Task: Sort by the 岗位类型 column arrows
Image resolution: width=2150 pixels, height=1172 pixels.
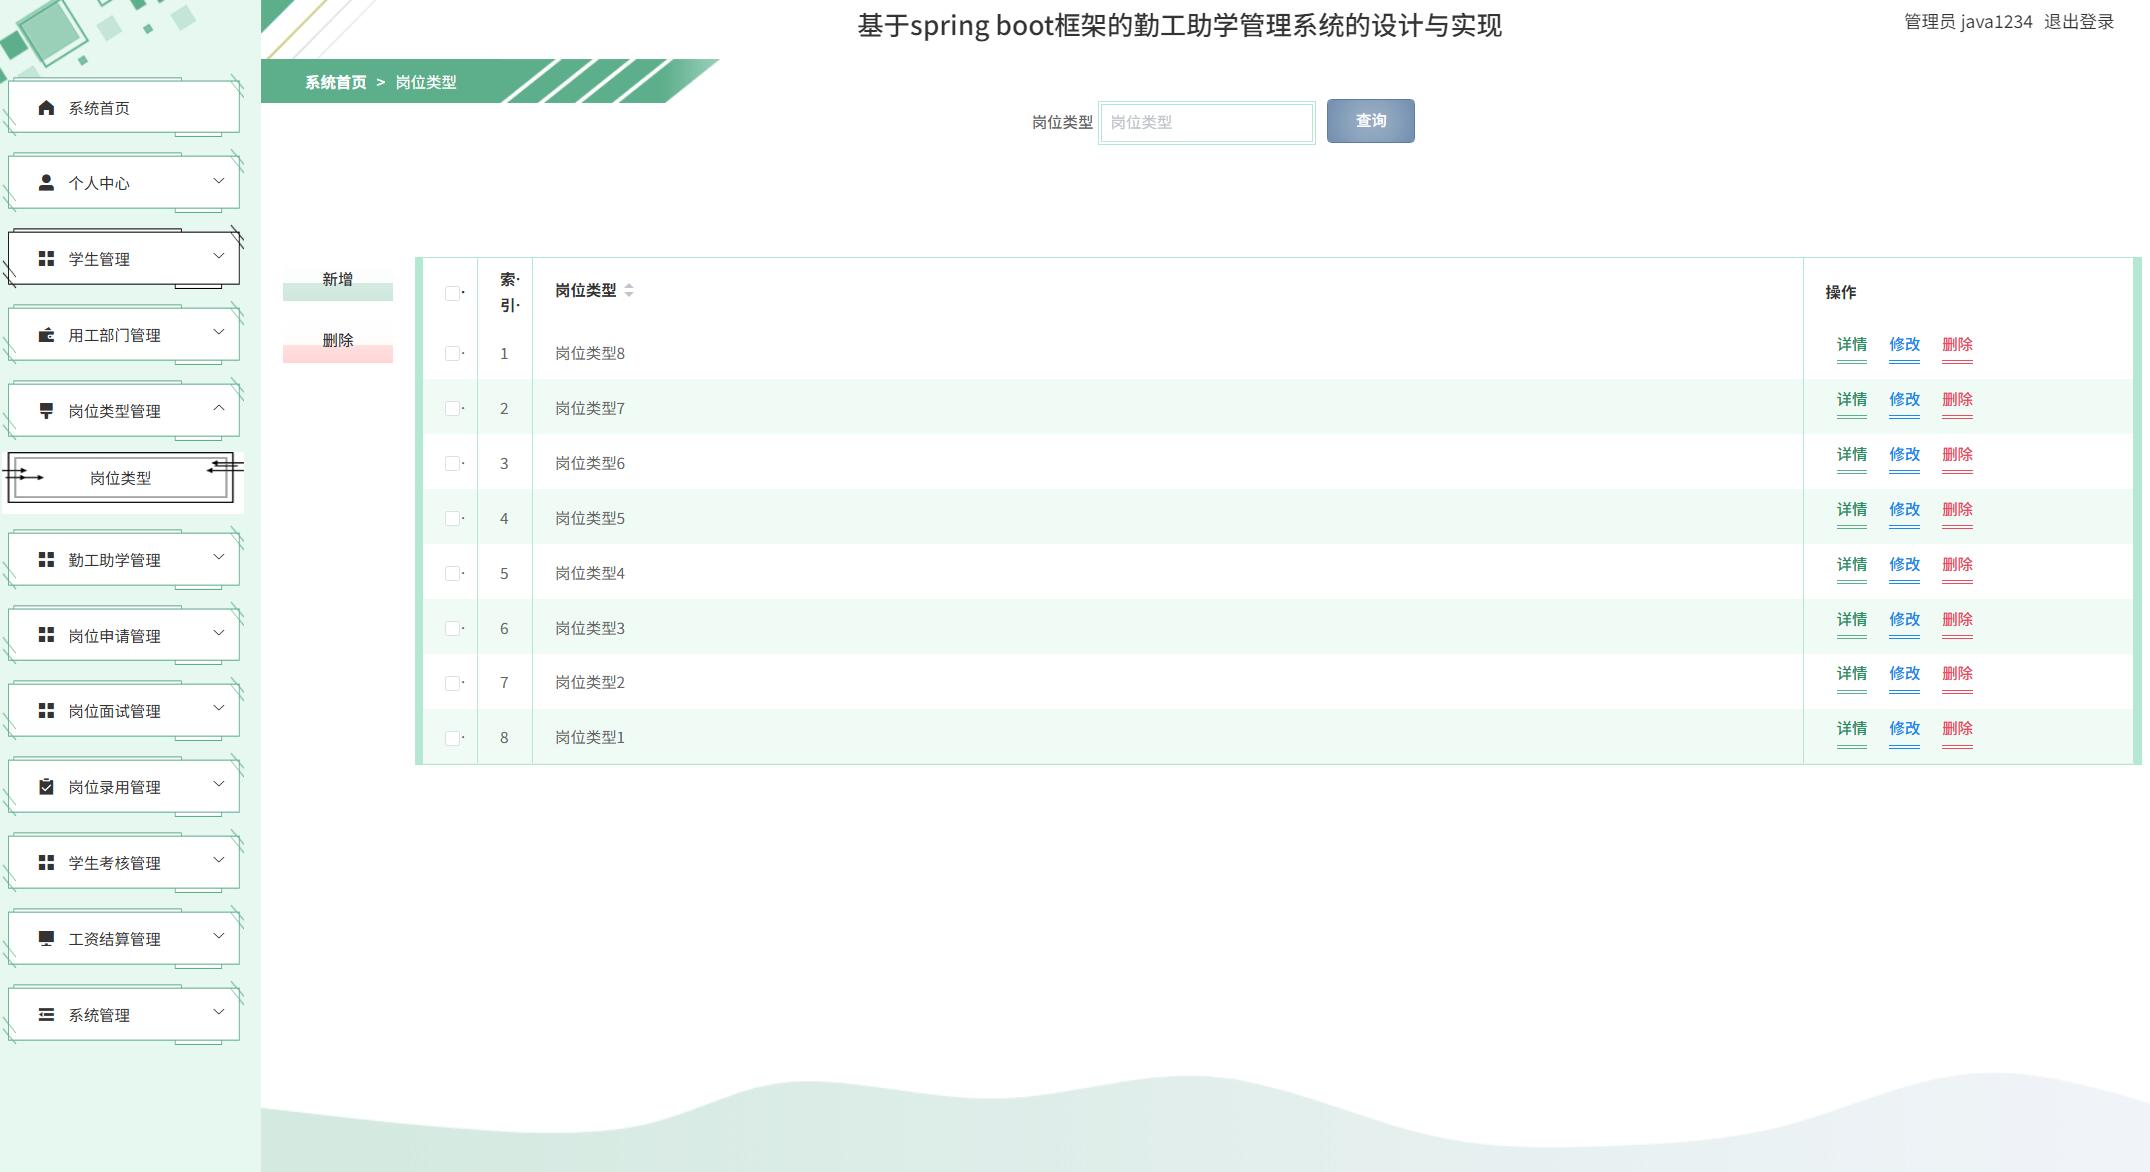Action: tap(629, 290)
